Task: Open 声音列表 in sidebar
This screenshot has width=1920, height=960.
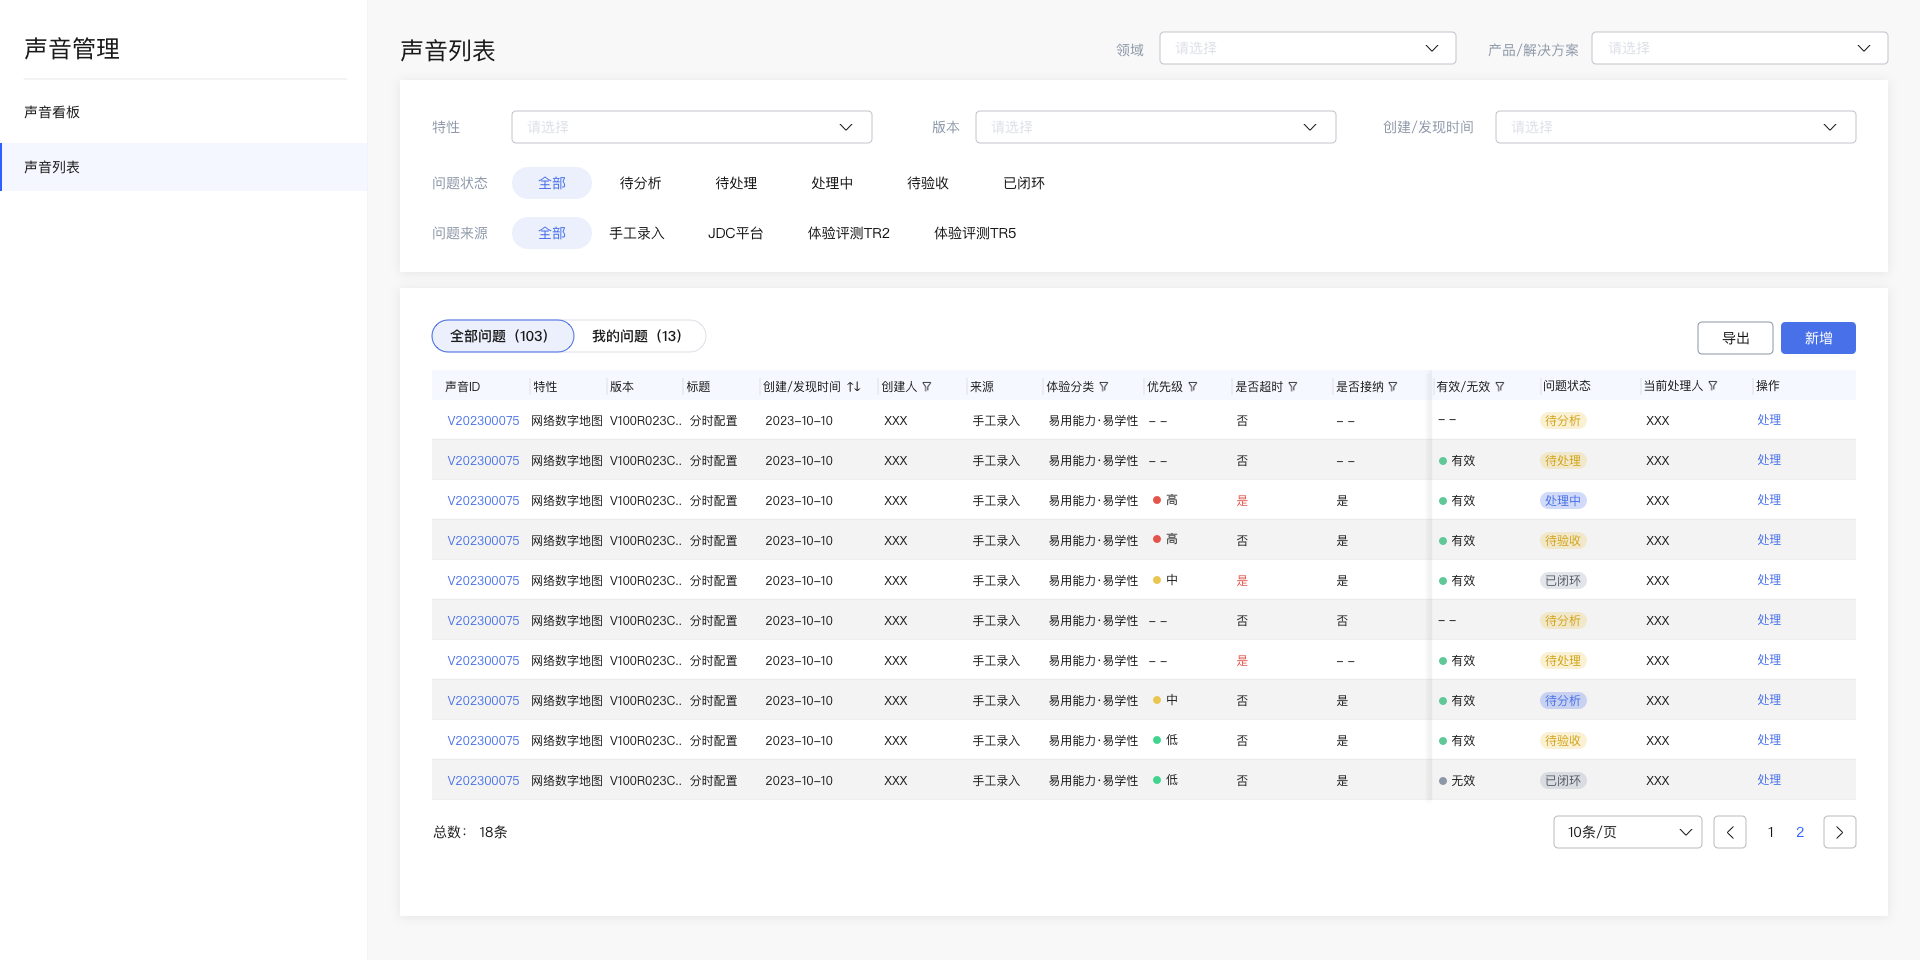Action: pos(184,167)
